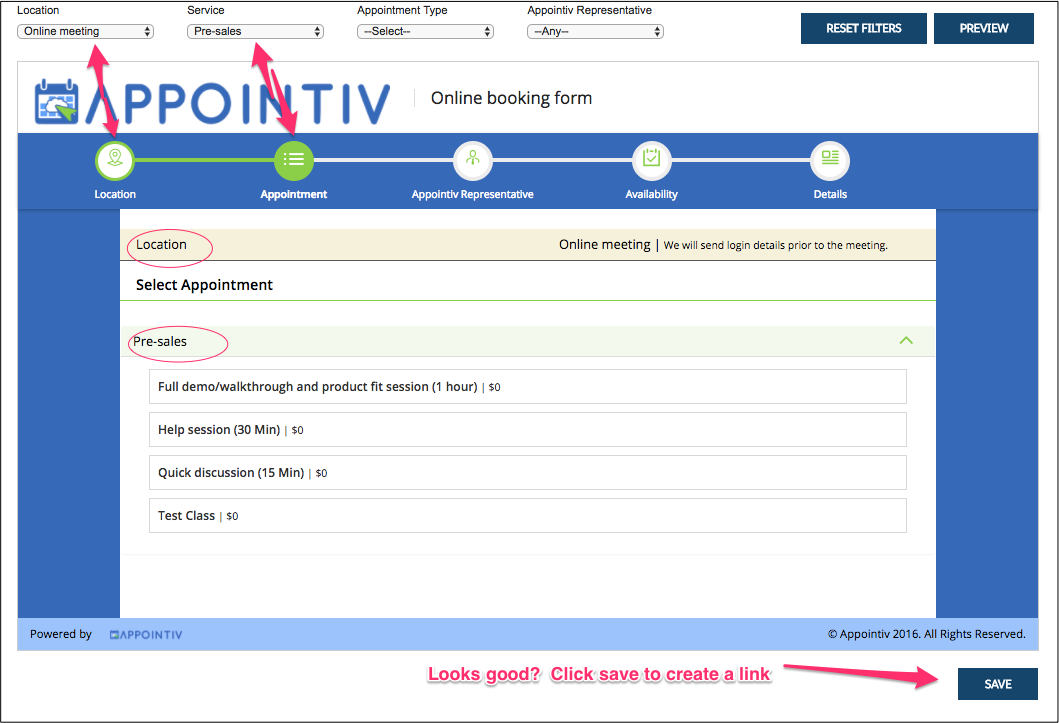This screenshot has width=1059, height=723.
Task: Select Full demo/walkthrough and product fit session
Action: click(527, 387)
